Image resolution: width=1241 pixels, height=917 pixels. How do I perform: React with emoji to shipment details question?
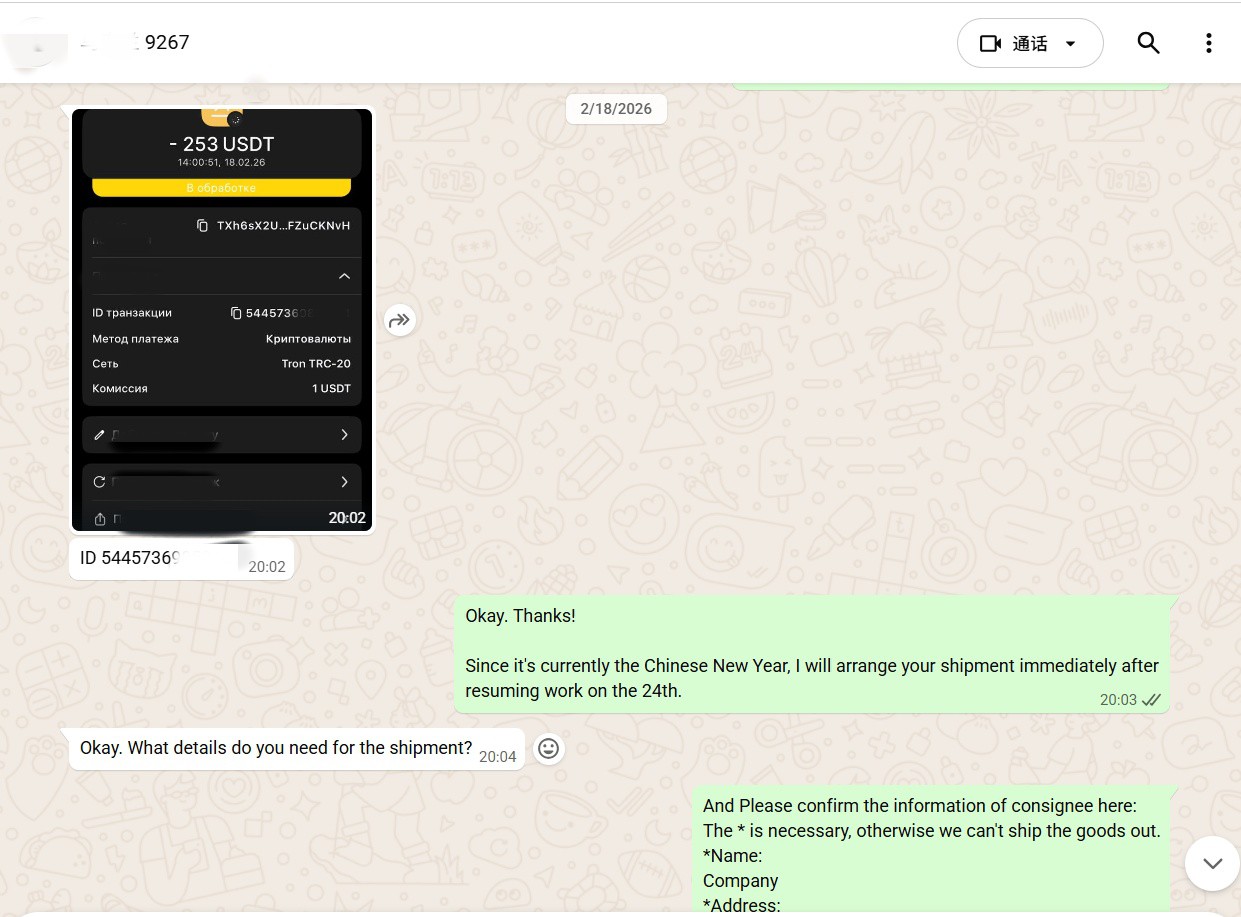(x=548, y=748)
